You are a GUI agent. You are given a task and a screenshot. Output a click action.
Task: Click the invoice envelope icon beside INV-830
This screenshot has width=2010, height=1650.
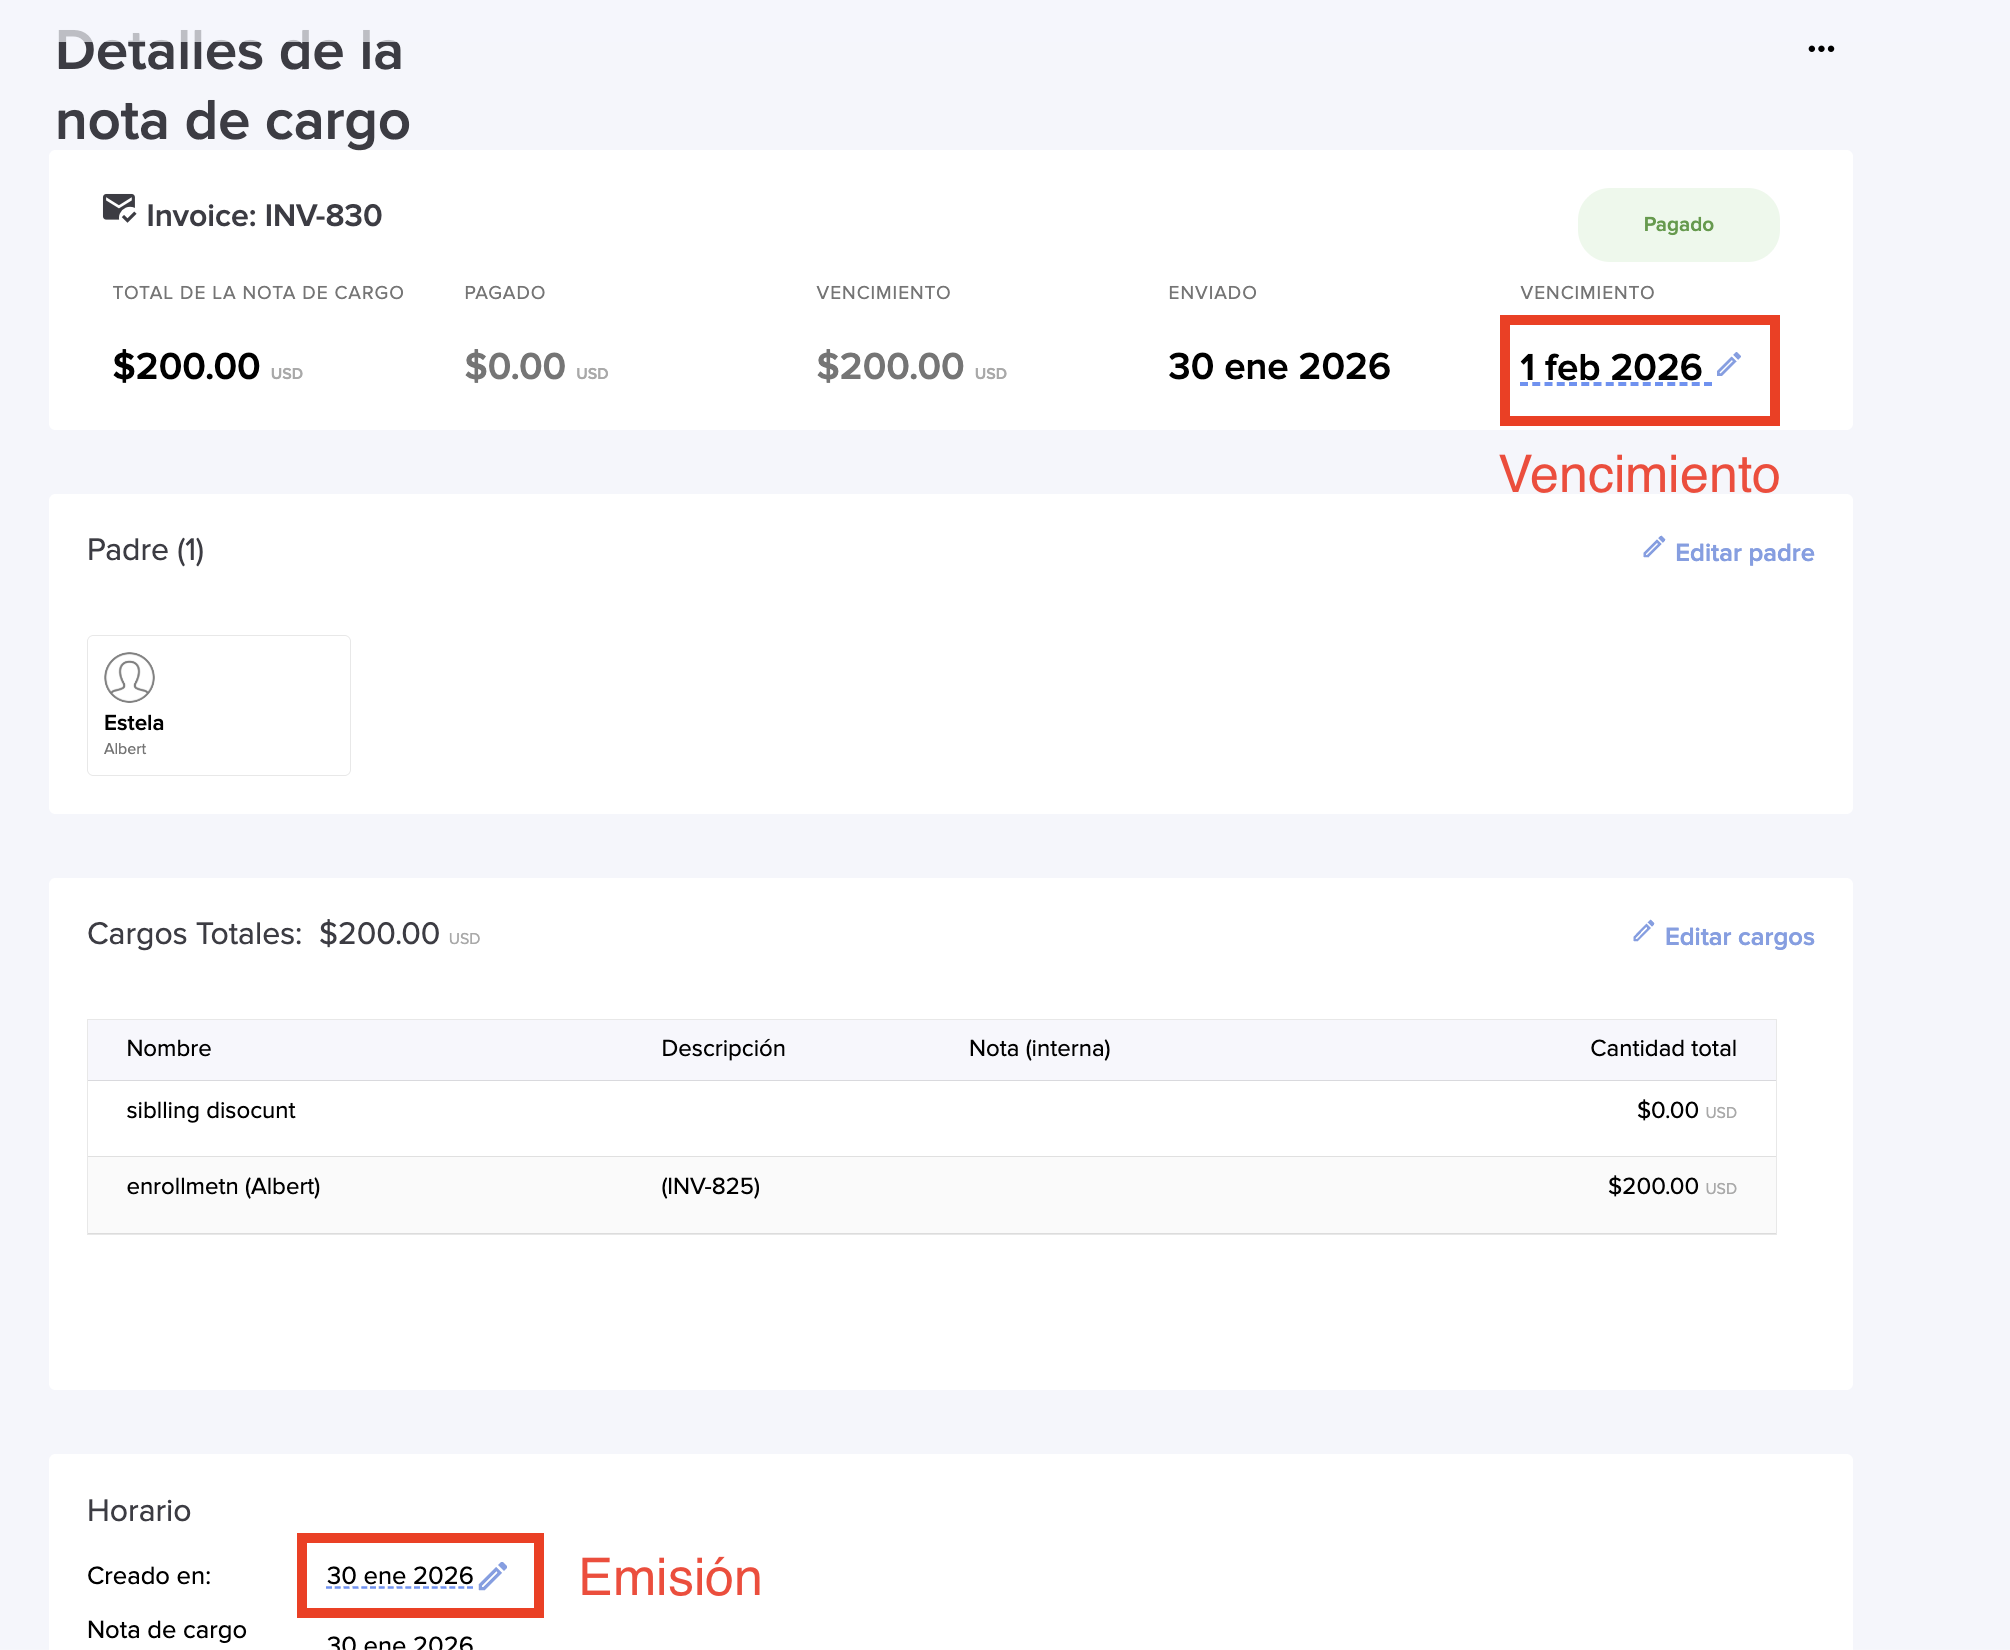tap(118, 209)
